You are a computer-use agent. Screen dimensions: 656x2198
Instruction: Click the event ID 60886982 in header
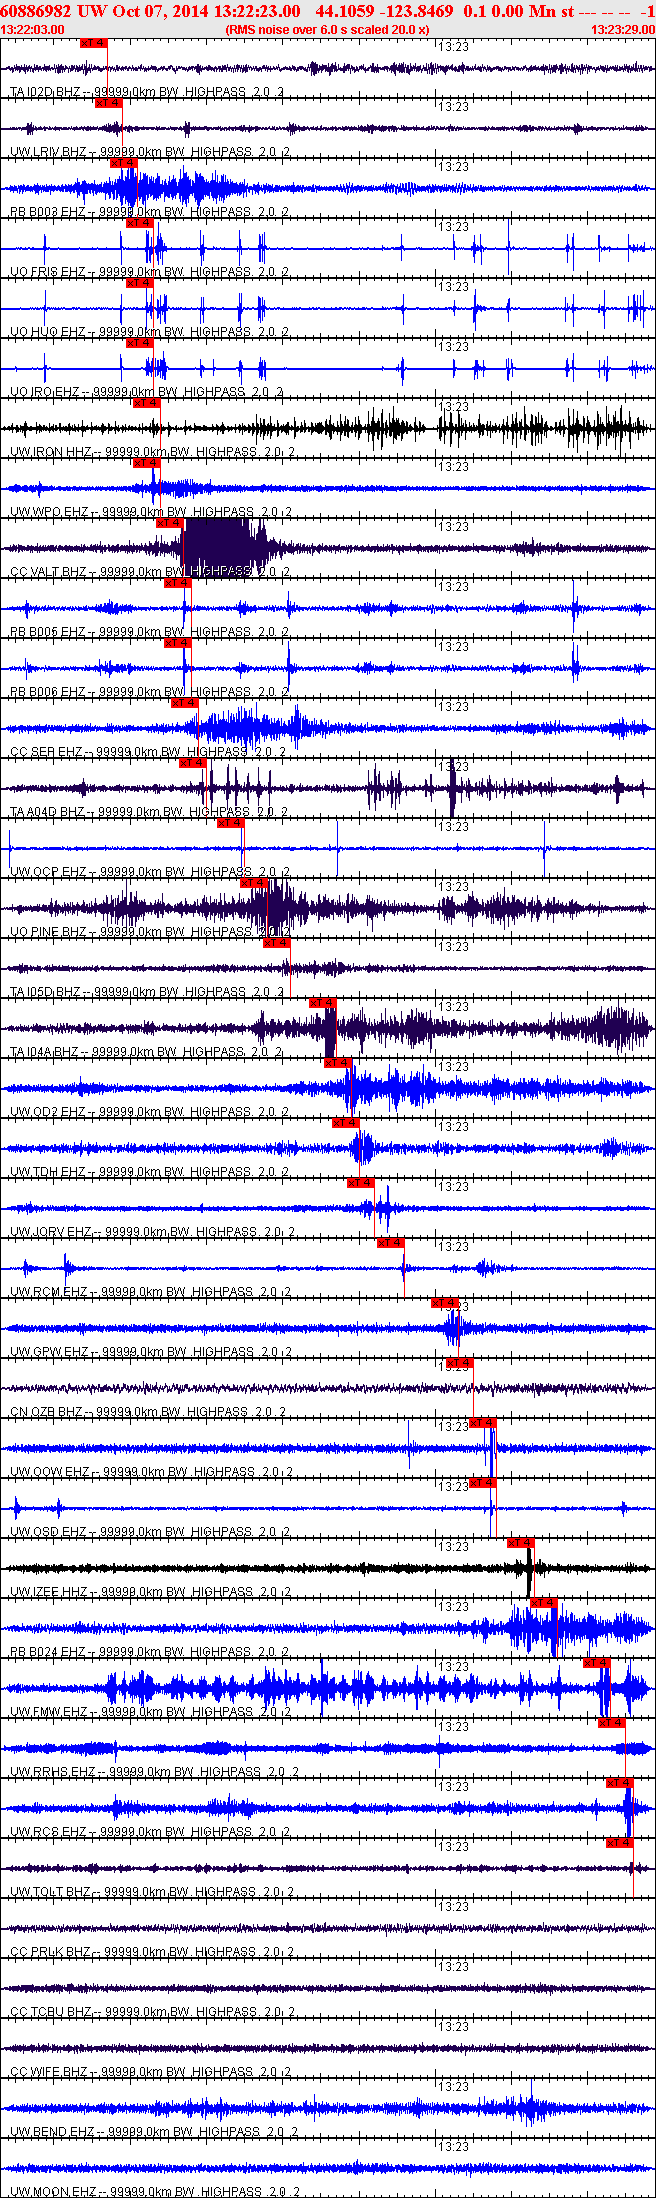coord(35,11)
